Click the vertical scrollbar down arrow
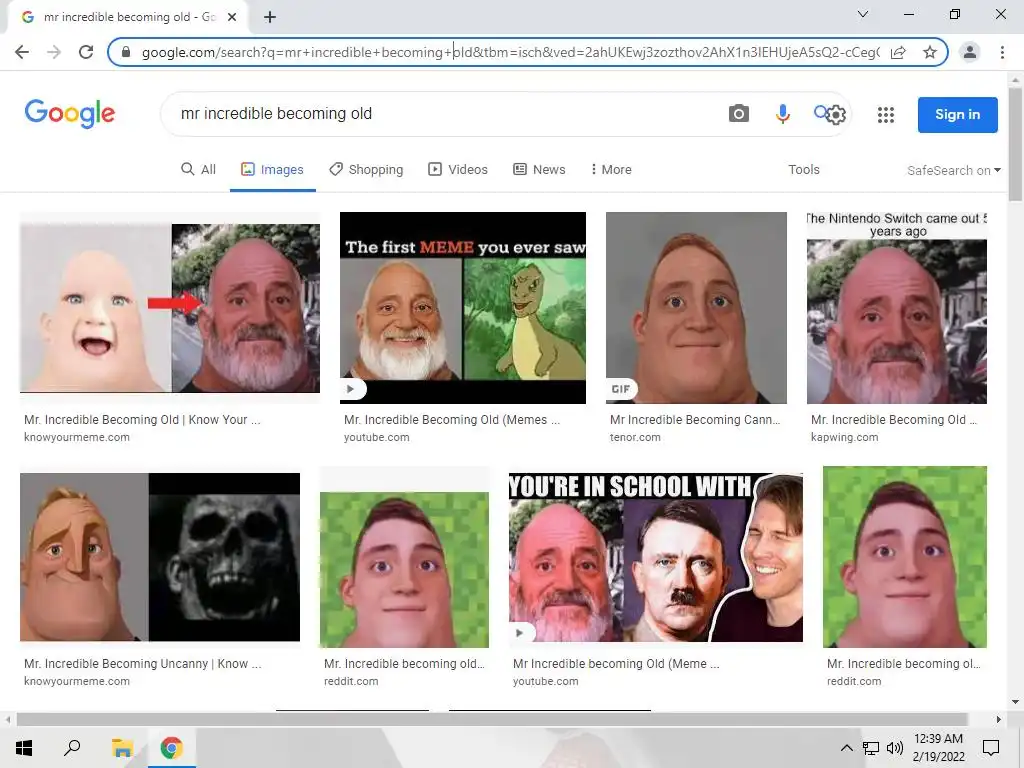1024x768 pixels. [1015, 702]
